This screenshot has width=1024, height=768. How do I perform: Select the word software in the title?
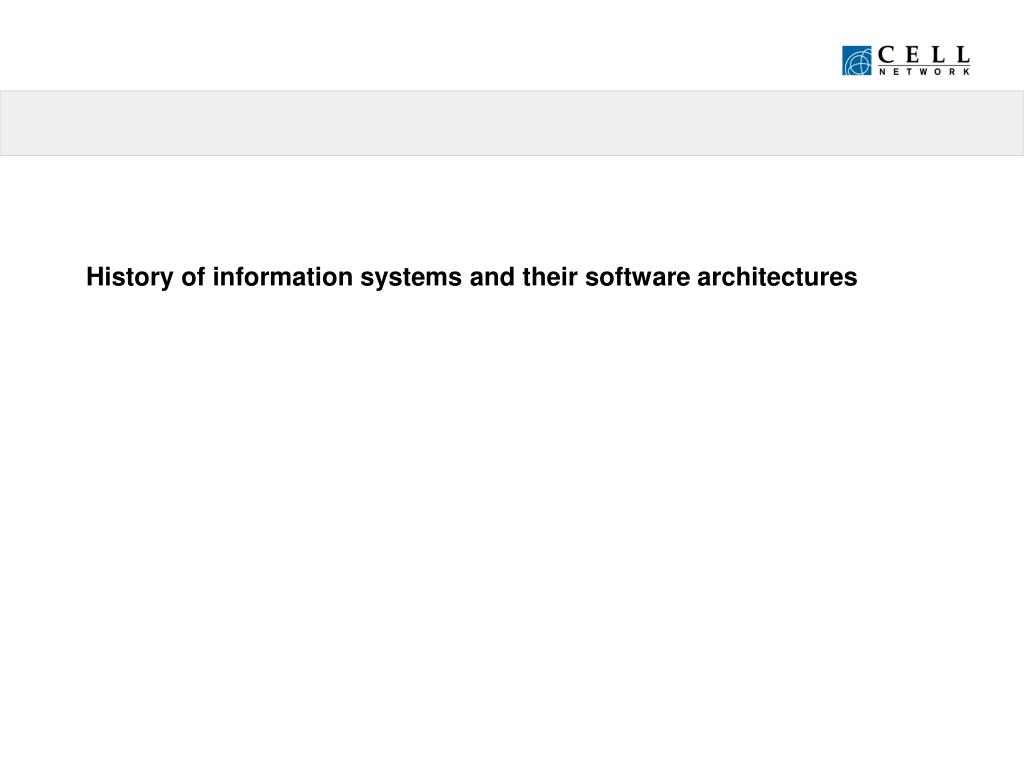click(637, 276)
